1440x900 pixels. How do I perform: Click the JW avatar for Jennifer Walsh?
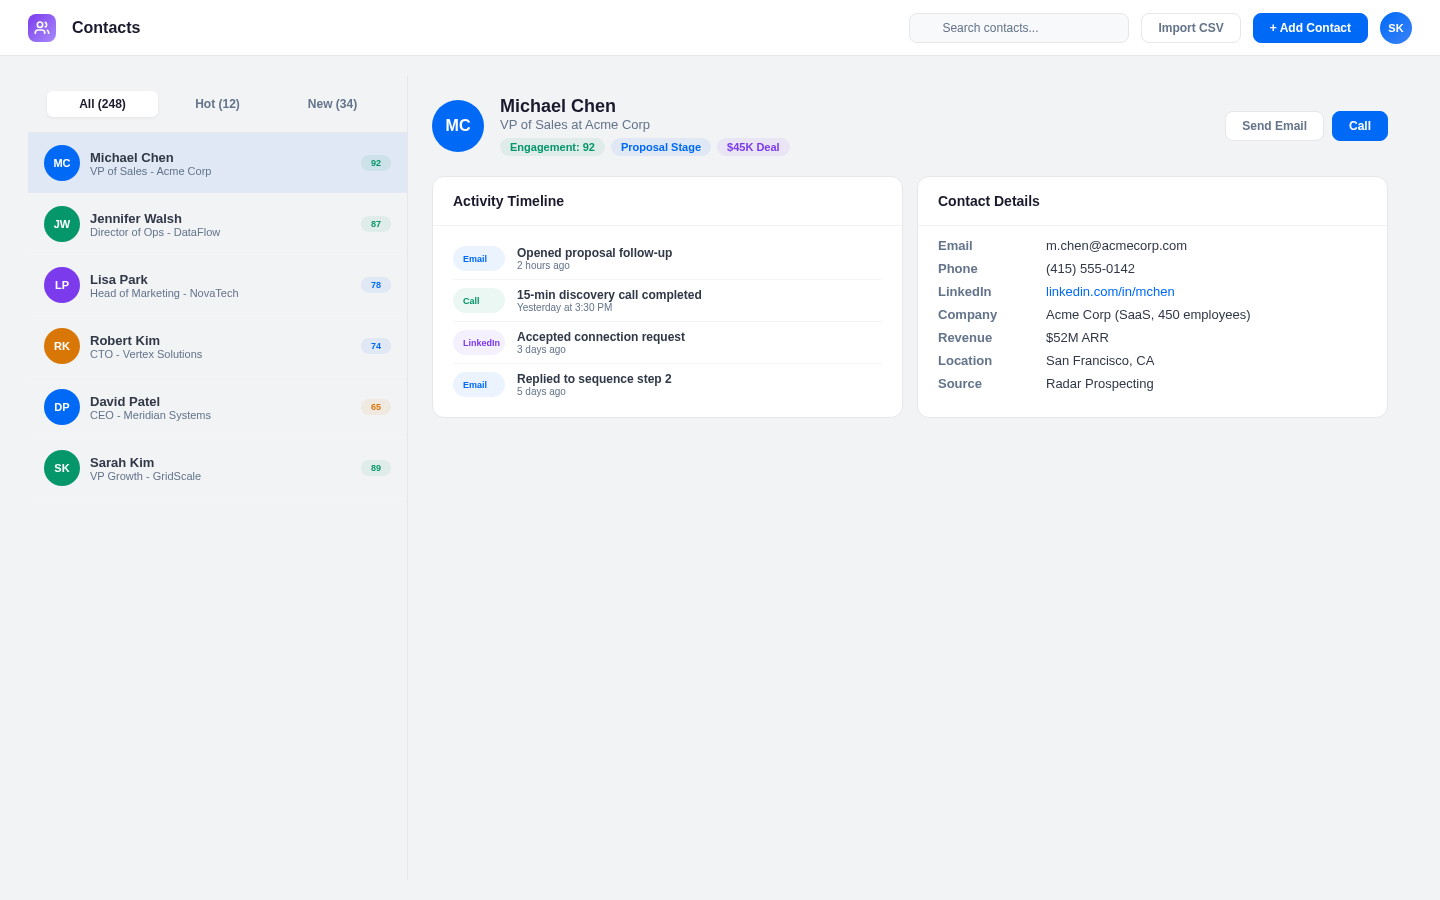[x=62, y=224]
